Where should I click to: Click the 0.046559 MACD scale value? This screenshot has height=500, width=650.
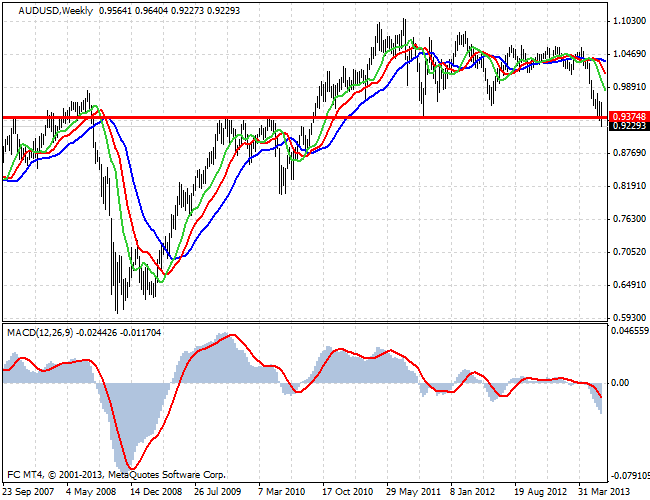[630, 330]
